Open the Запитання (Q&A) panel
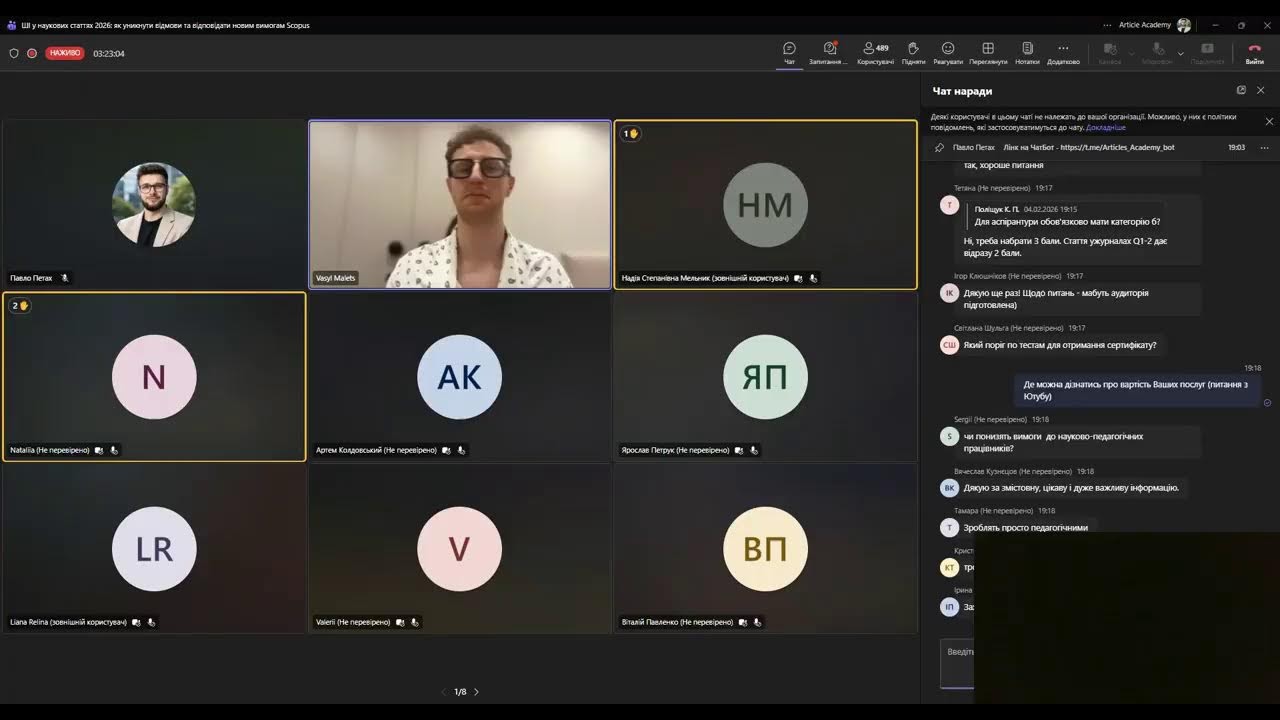Image resolution: width=1280 pixels, height=720 pixels. (x=828, y=53)
